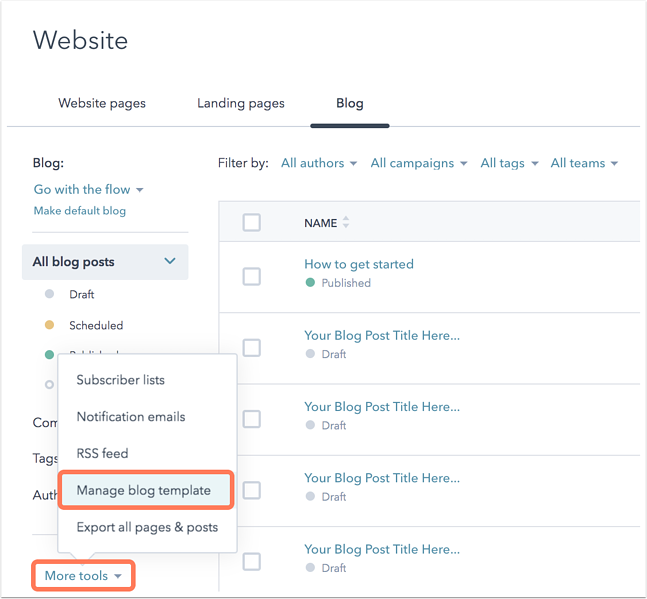Open the How to get started post
This screenshot has height=599, width=647.
click(x=358, y=264)
